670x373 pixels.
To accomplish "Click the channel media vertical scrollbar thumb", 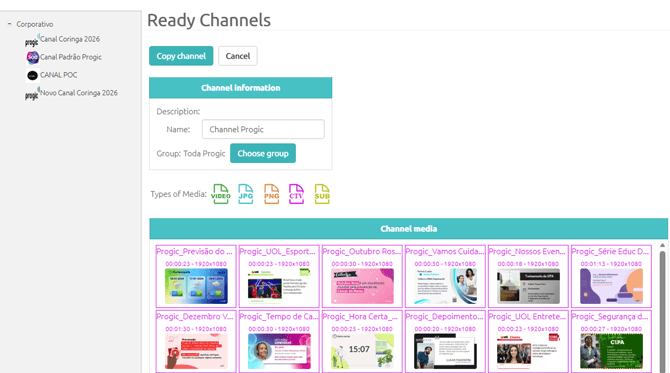I will (662, 312).
